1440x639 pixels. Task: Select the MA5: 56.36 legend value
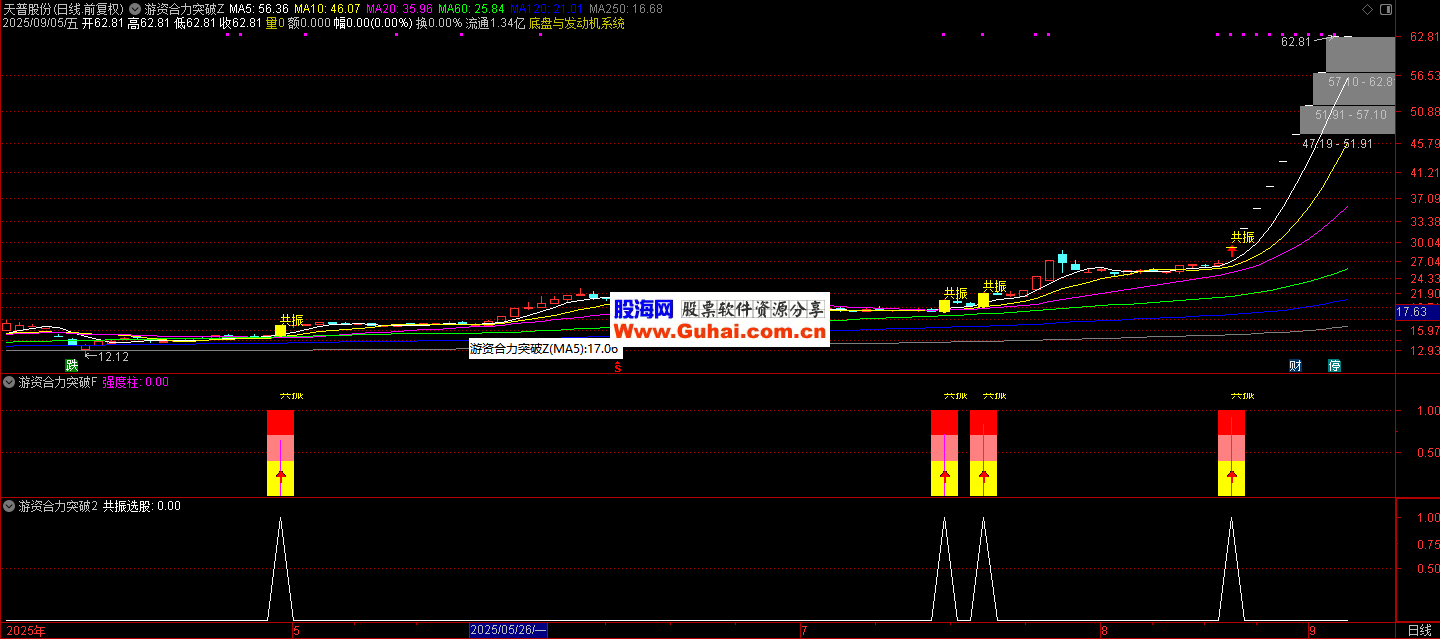[259, 8]
